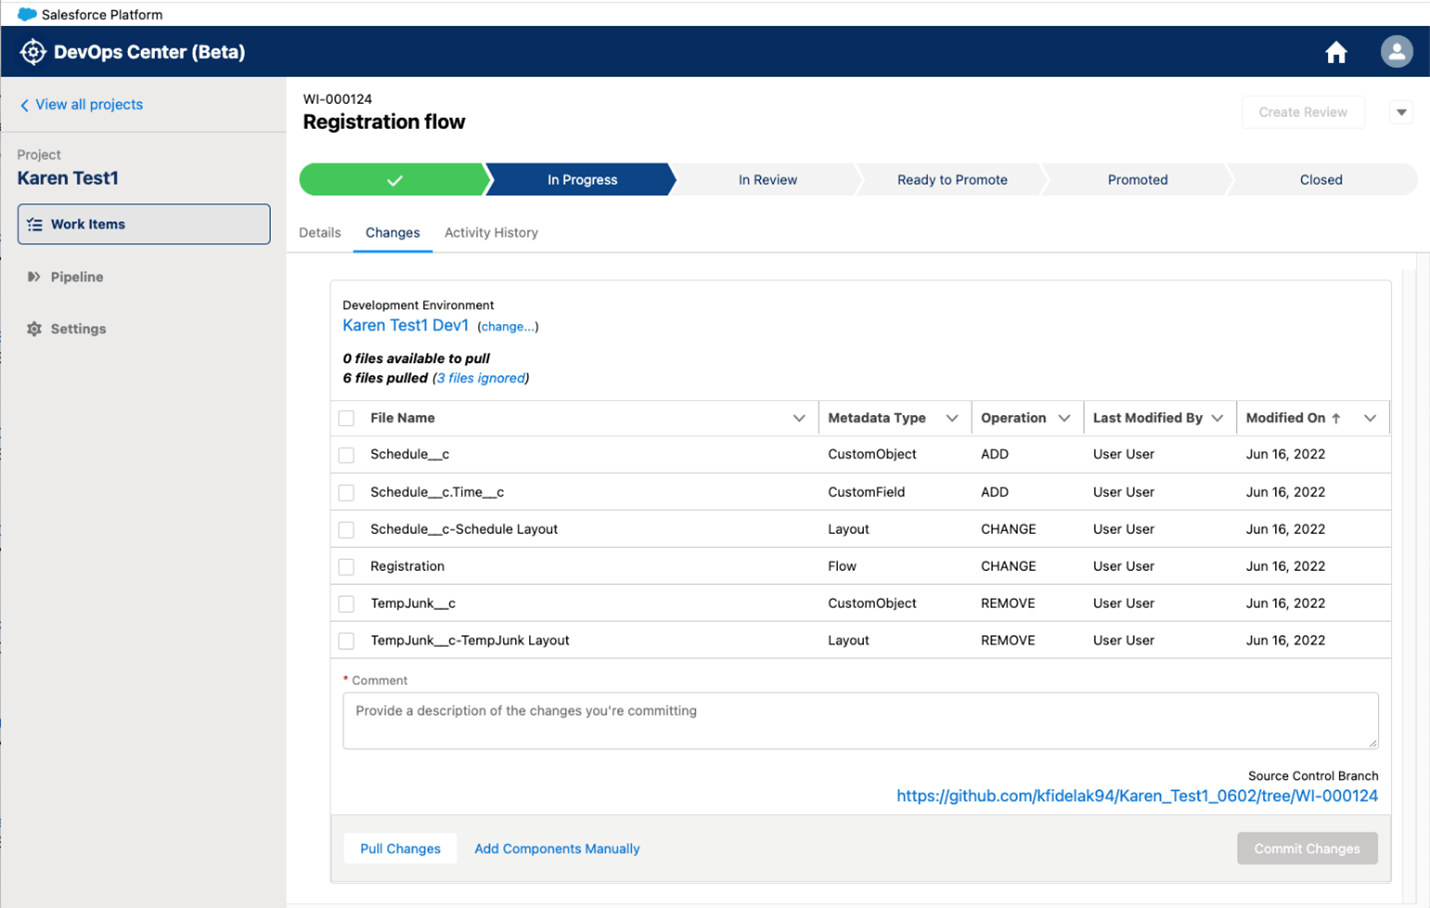Select the Changes tab
Image resolution: width=1430 pixels, height=908 pixels.
392,233
